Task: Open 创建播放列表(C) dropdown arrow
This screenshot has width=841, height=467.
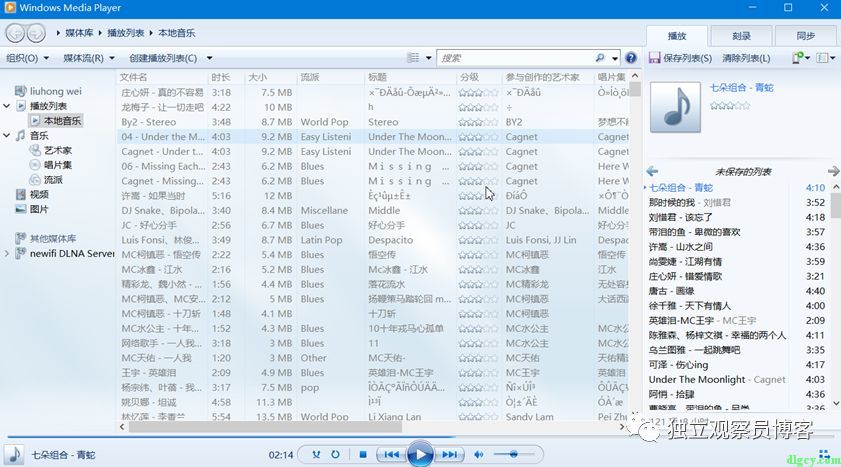Action: 210,58
